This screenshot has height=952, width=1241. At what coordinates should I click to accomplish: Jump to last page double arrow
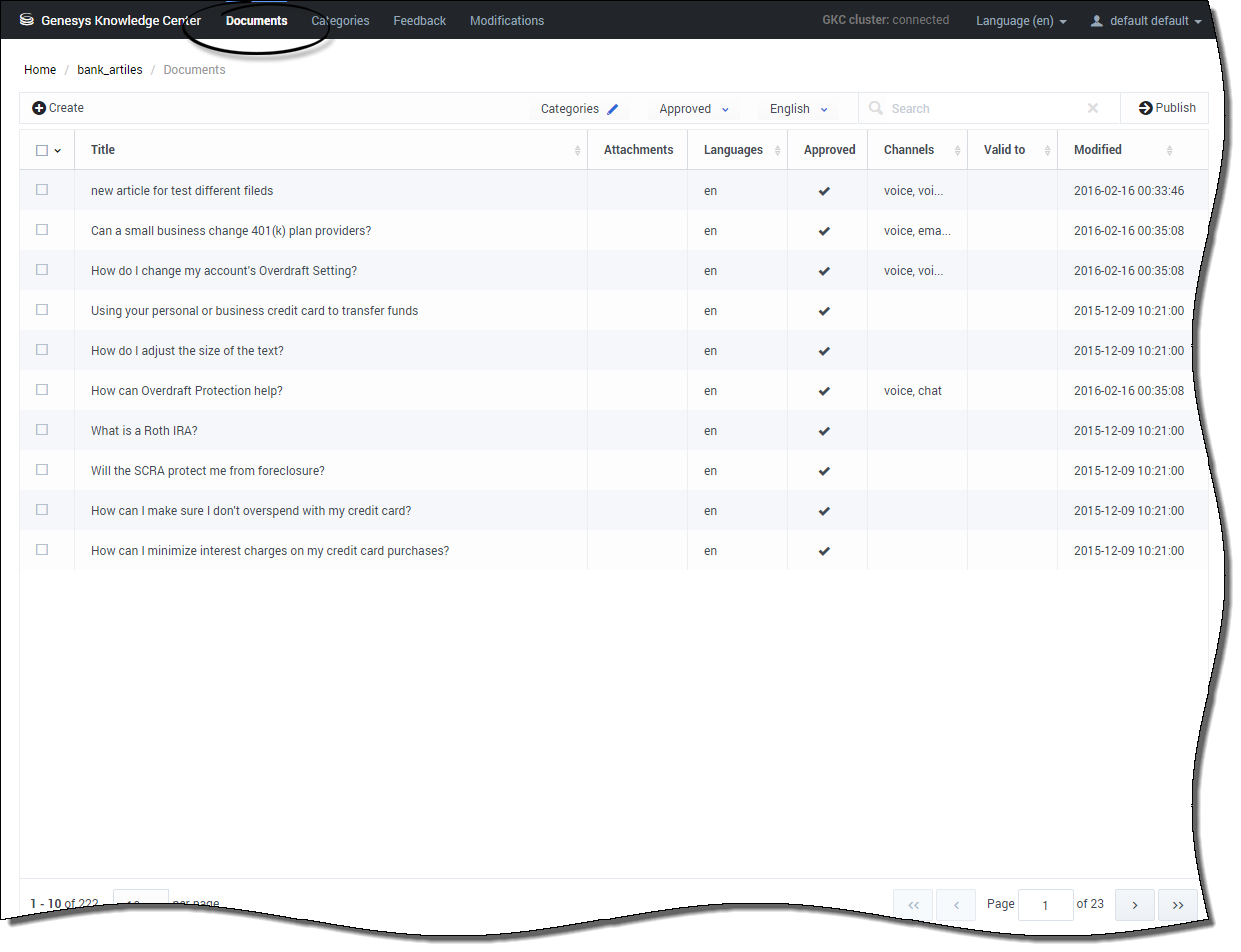coord(1177,905)
